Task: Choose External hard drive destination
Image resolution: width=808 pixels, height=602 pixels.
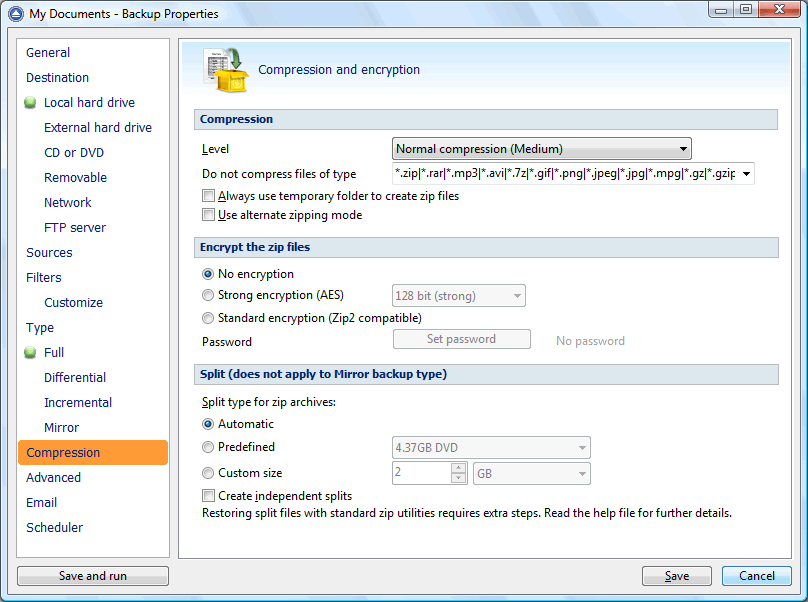Action: click(98, 128)
